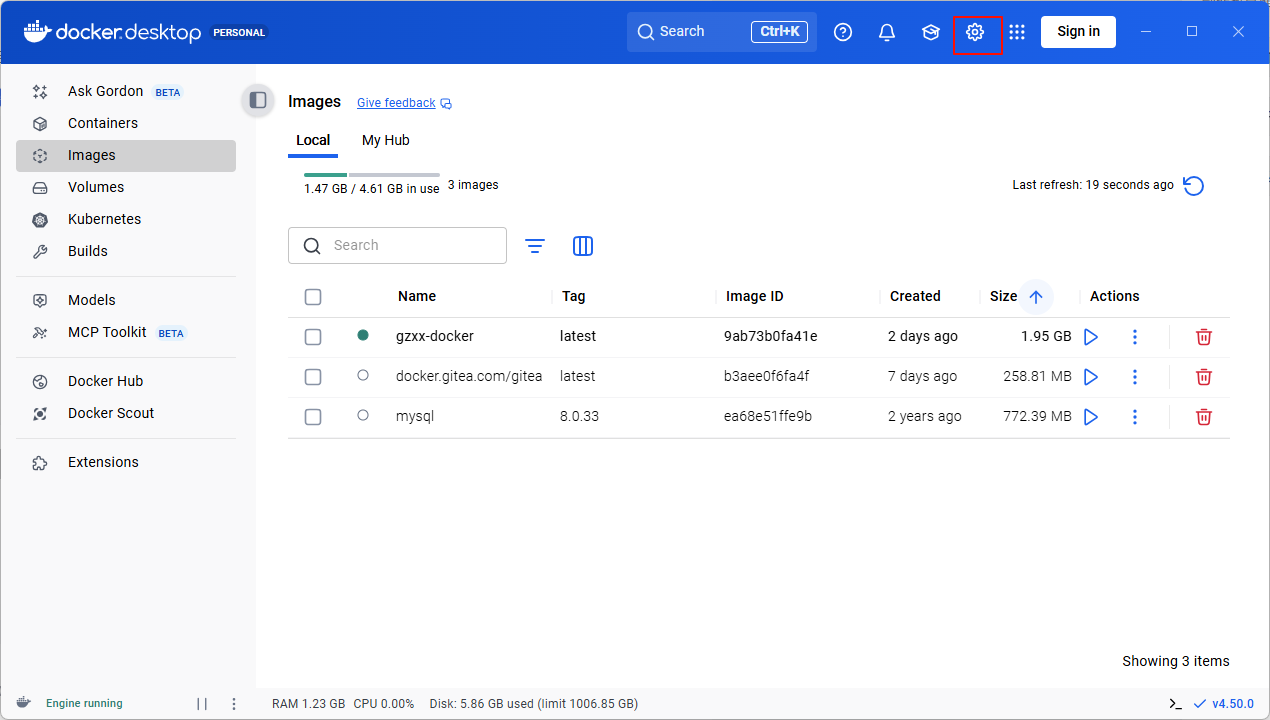Select Images in sidebar
Image resolution: width=1270 pixels, height=720 pixels.
[x=126, y=156]
